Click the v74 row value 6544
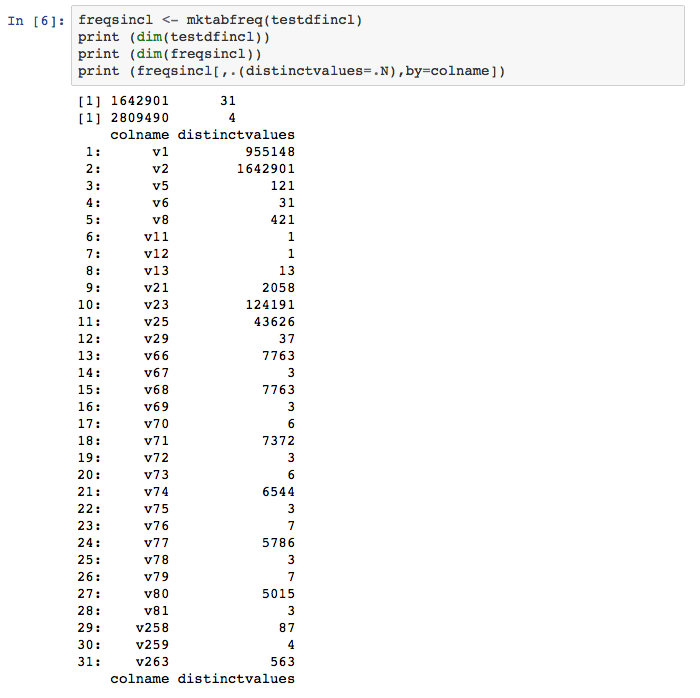The image size is (700, 698). pos(278,491)
